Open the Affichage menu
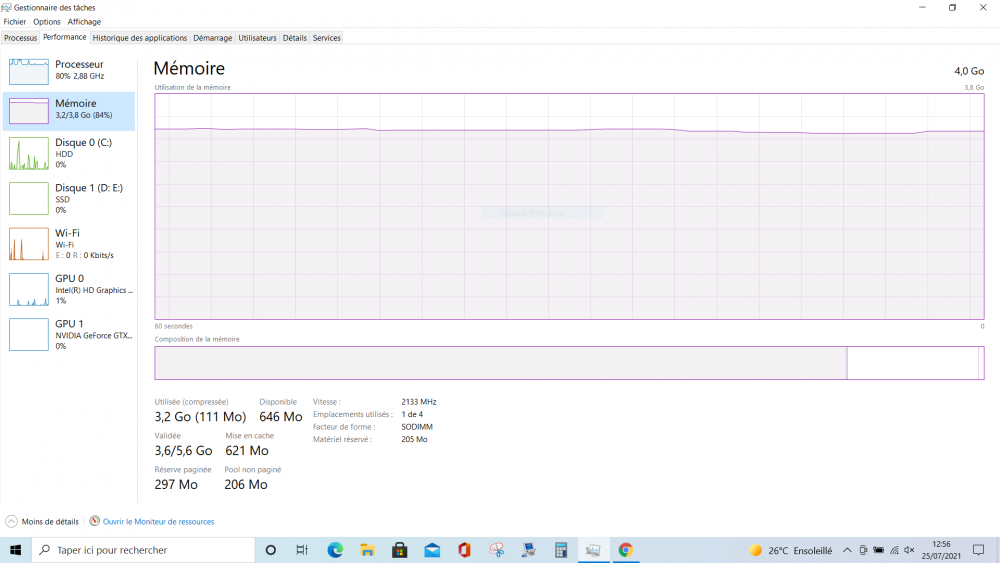The image size is (1000, 563). pyautogui.click(x=84, y=22)
